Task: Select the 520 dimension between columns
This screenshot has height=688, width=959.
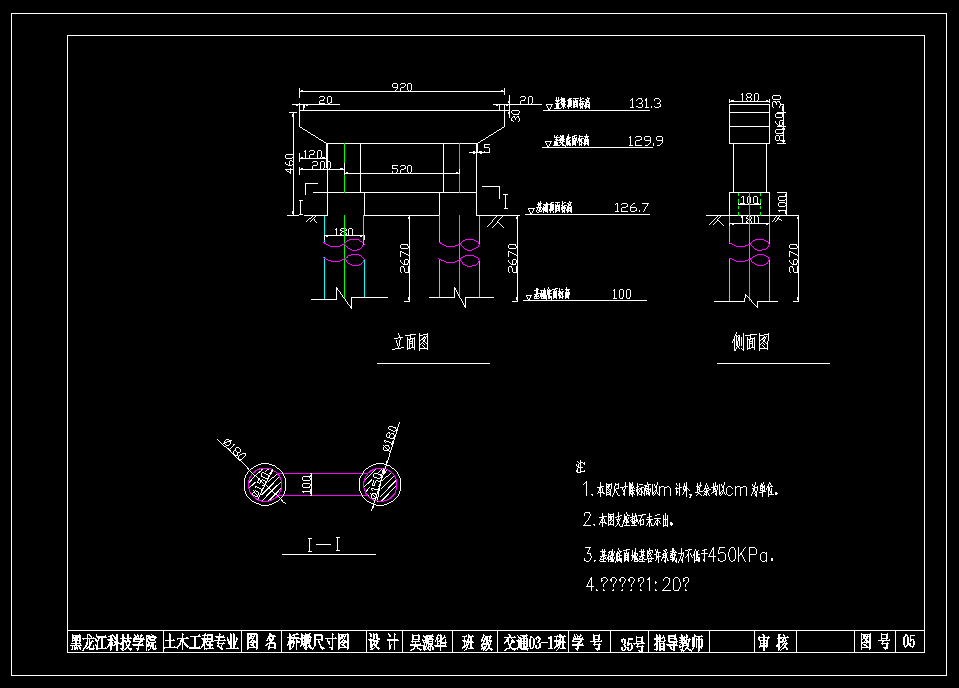Action: point(401,170)
